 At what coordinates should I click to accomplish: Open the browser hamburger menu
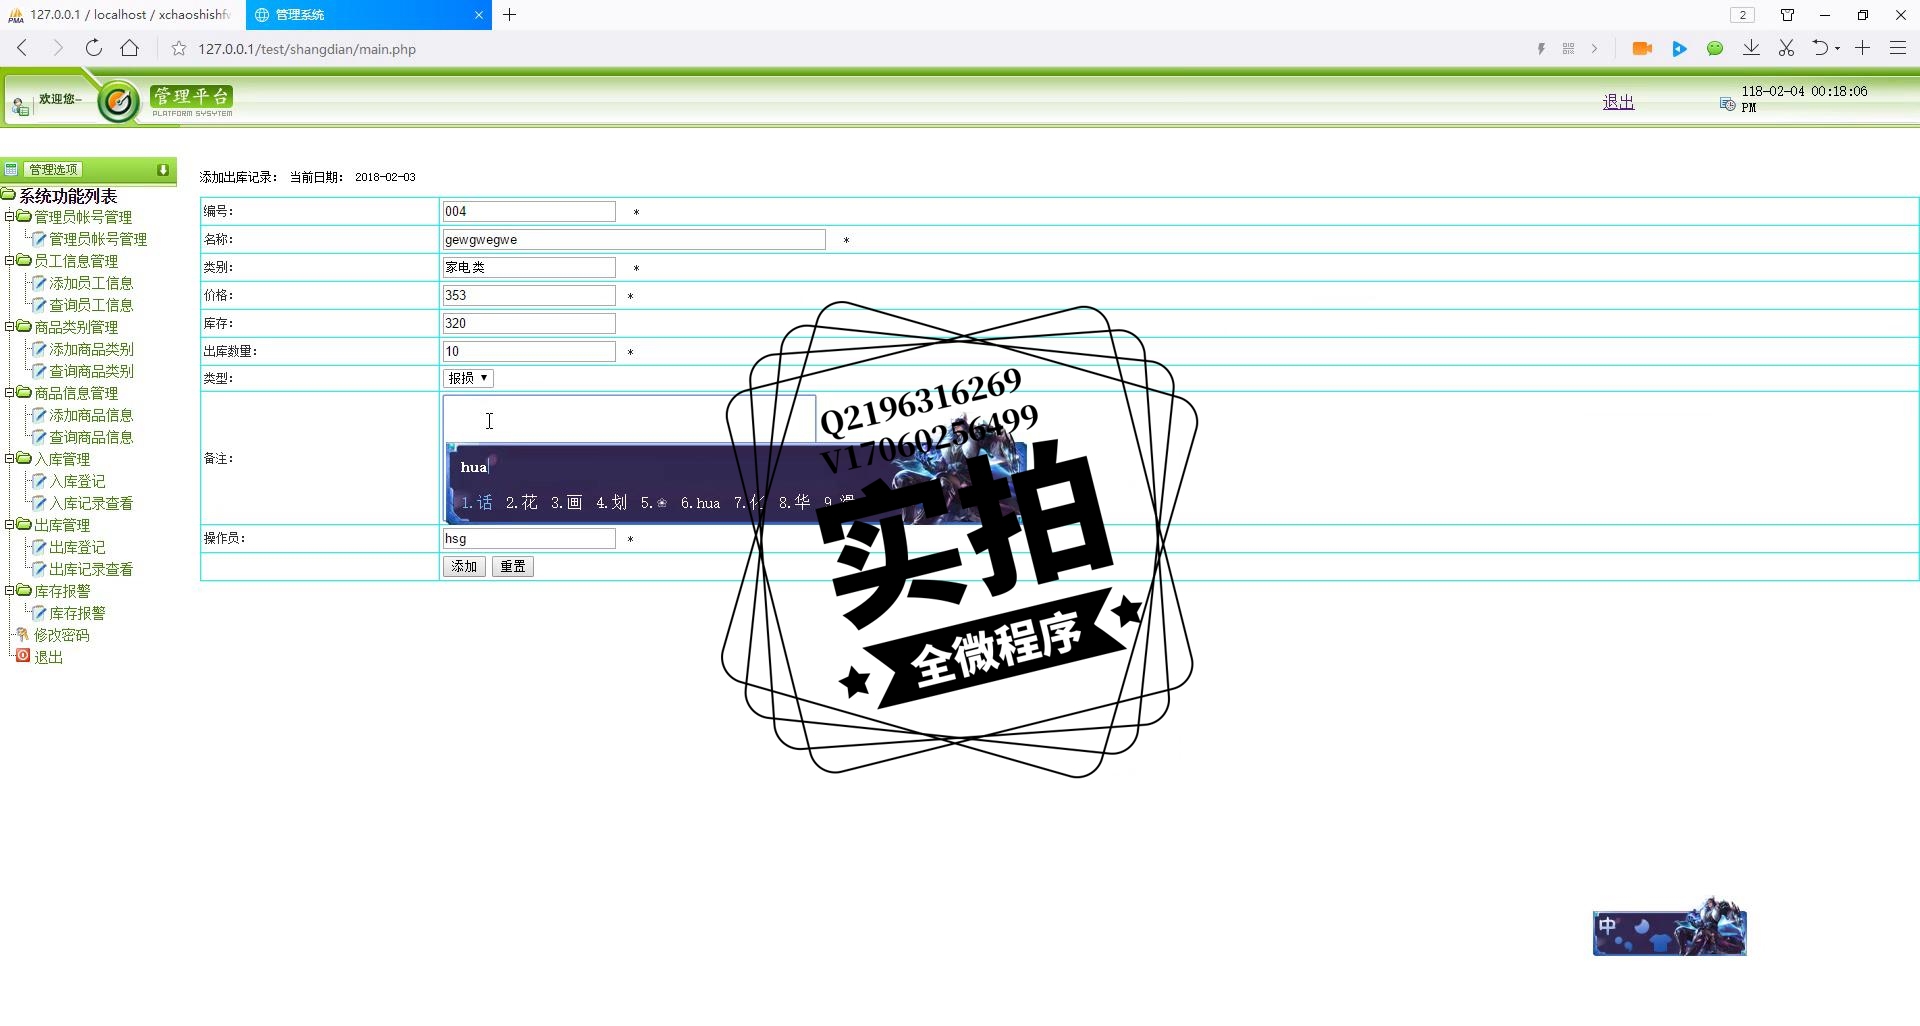[1897, 48]
